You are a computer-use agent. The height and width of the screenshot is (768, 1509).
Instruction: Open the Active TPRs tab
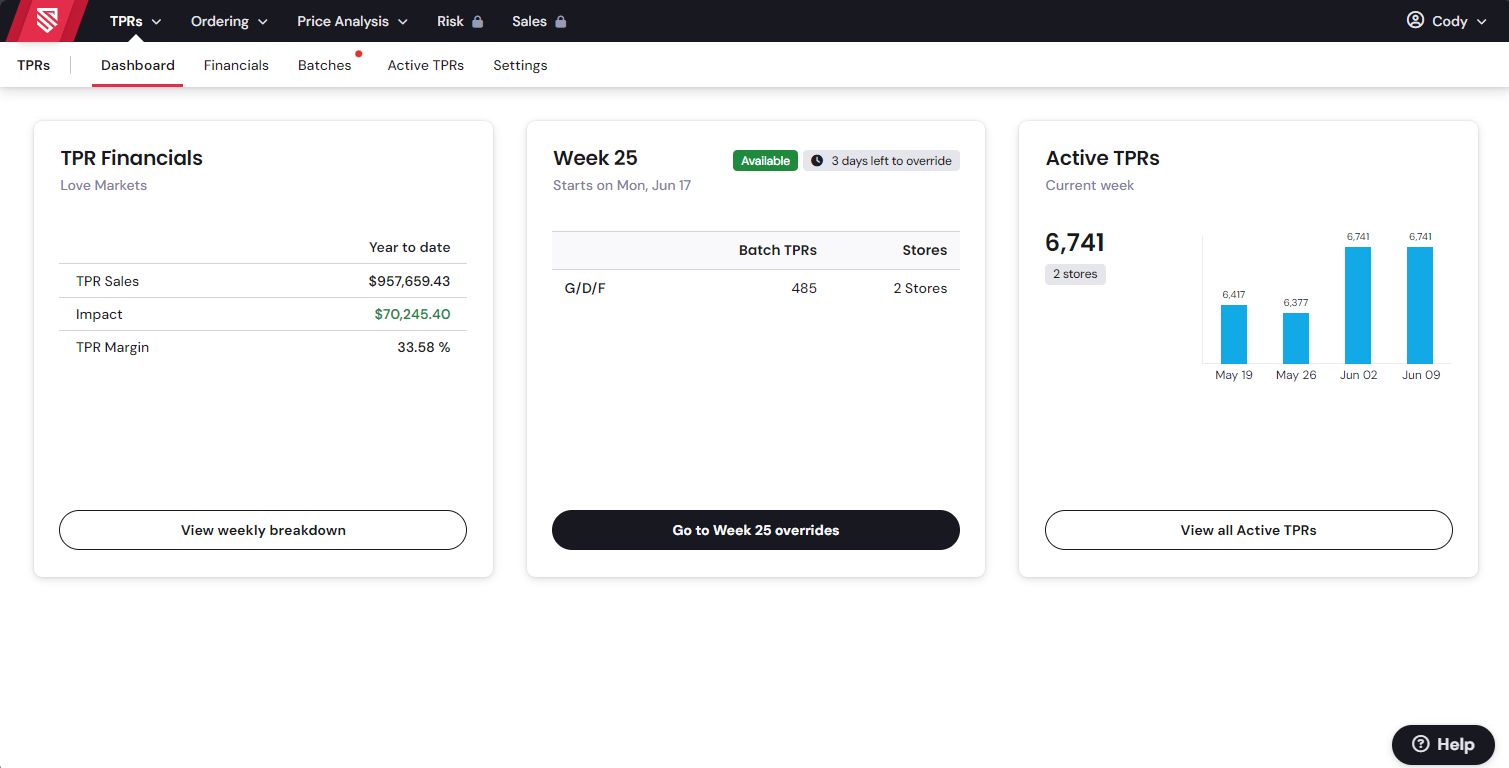[x=425, y=65]
